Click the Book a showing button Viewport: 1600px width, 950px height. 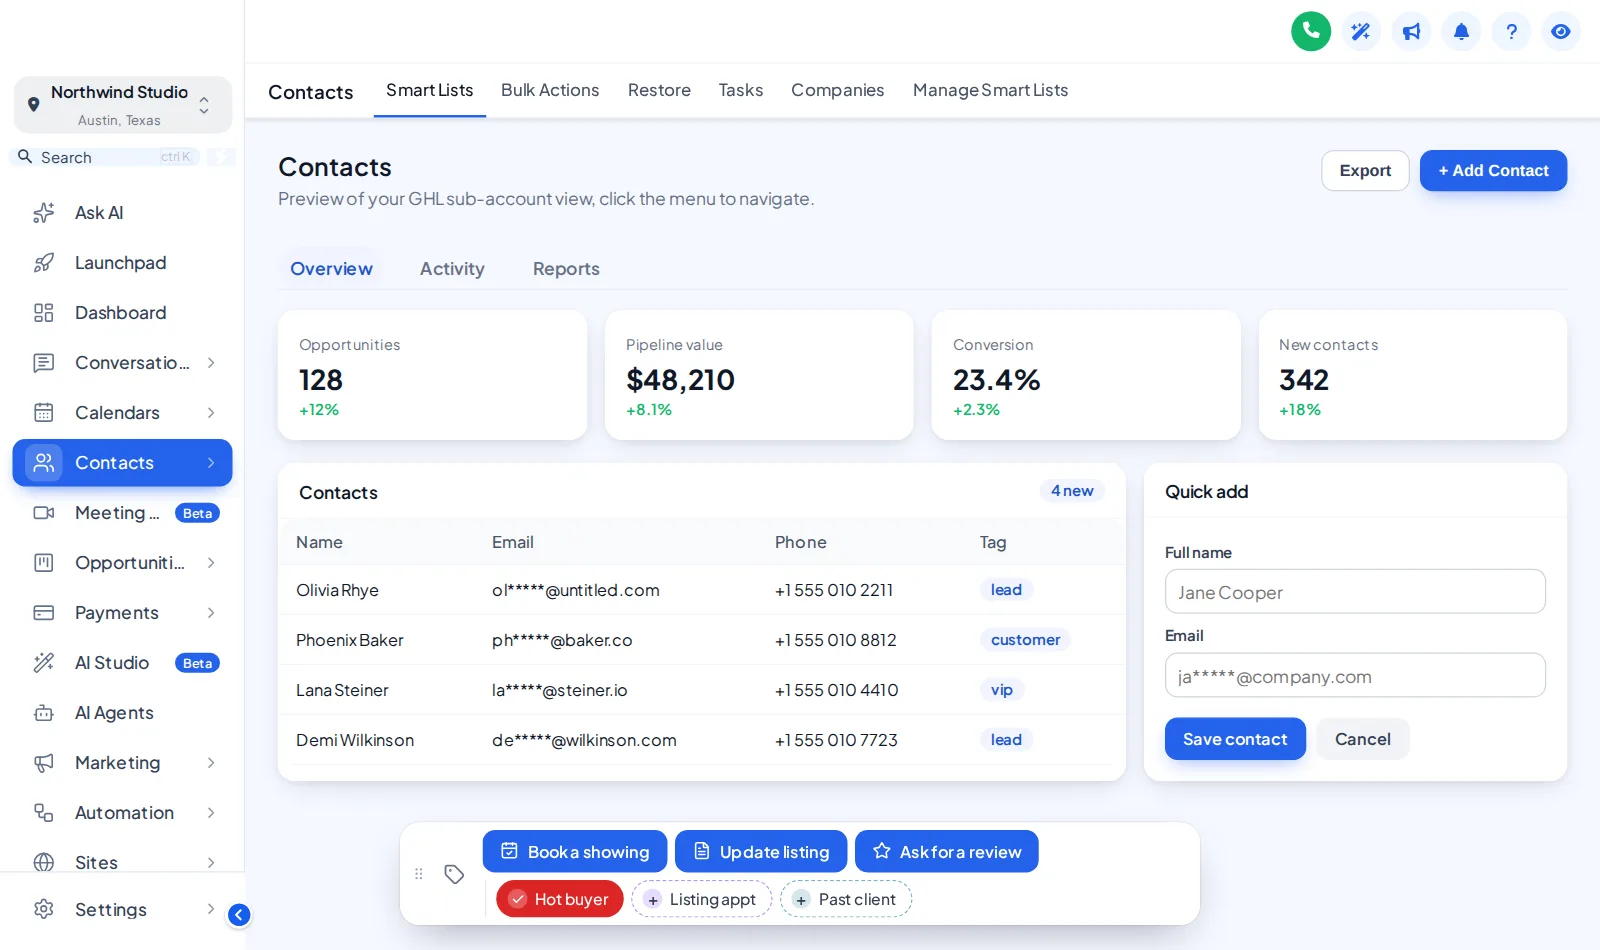coord(575,852)
